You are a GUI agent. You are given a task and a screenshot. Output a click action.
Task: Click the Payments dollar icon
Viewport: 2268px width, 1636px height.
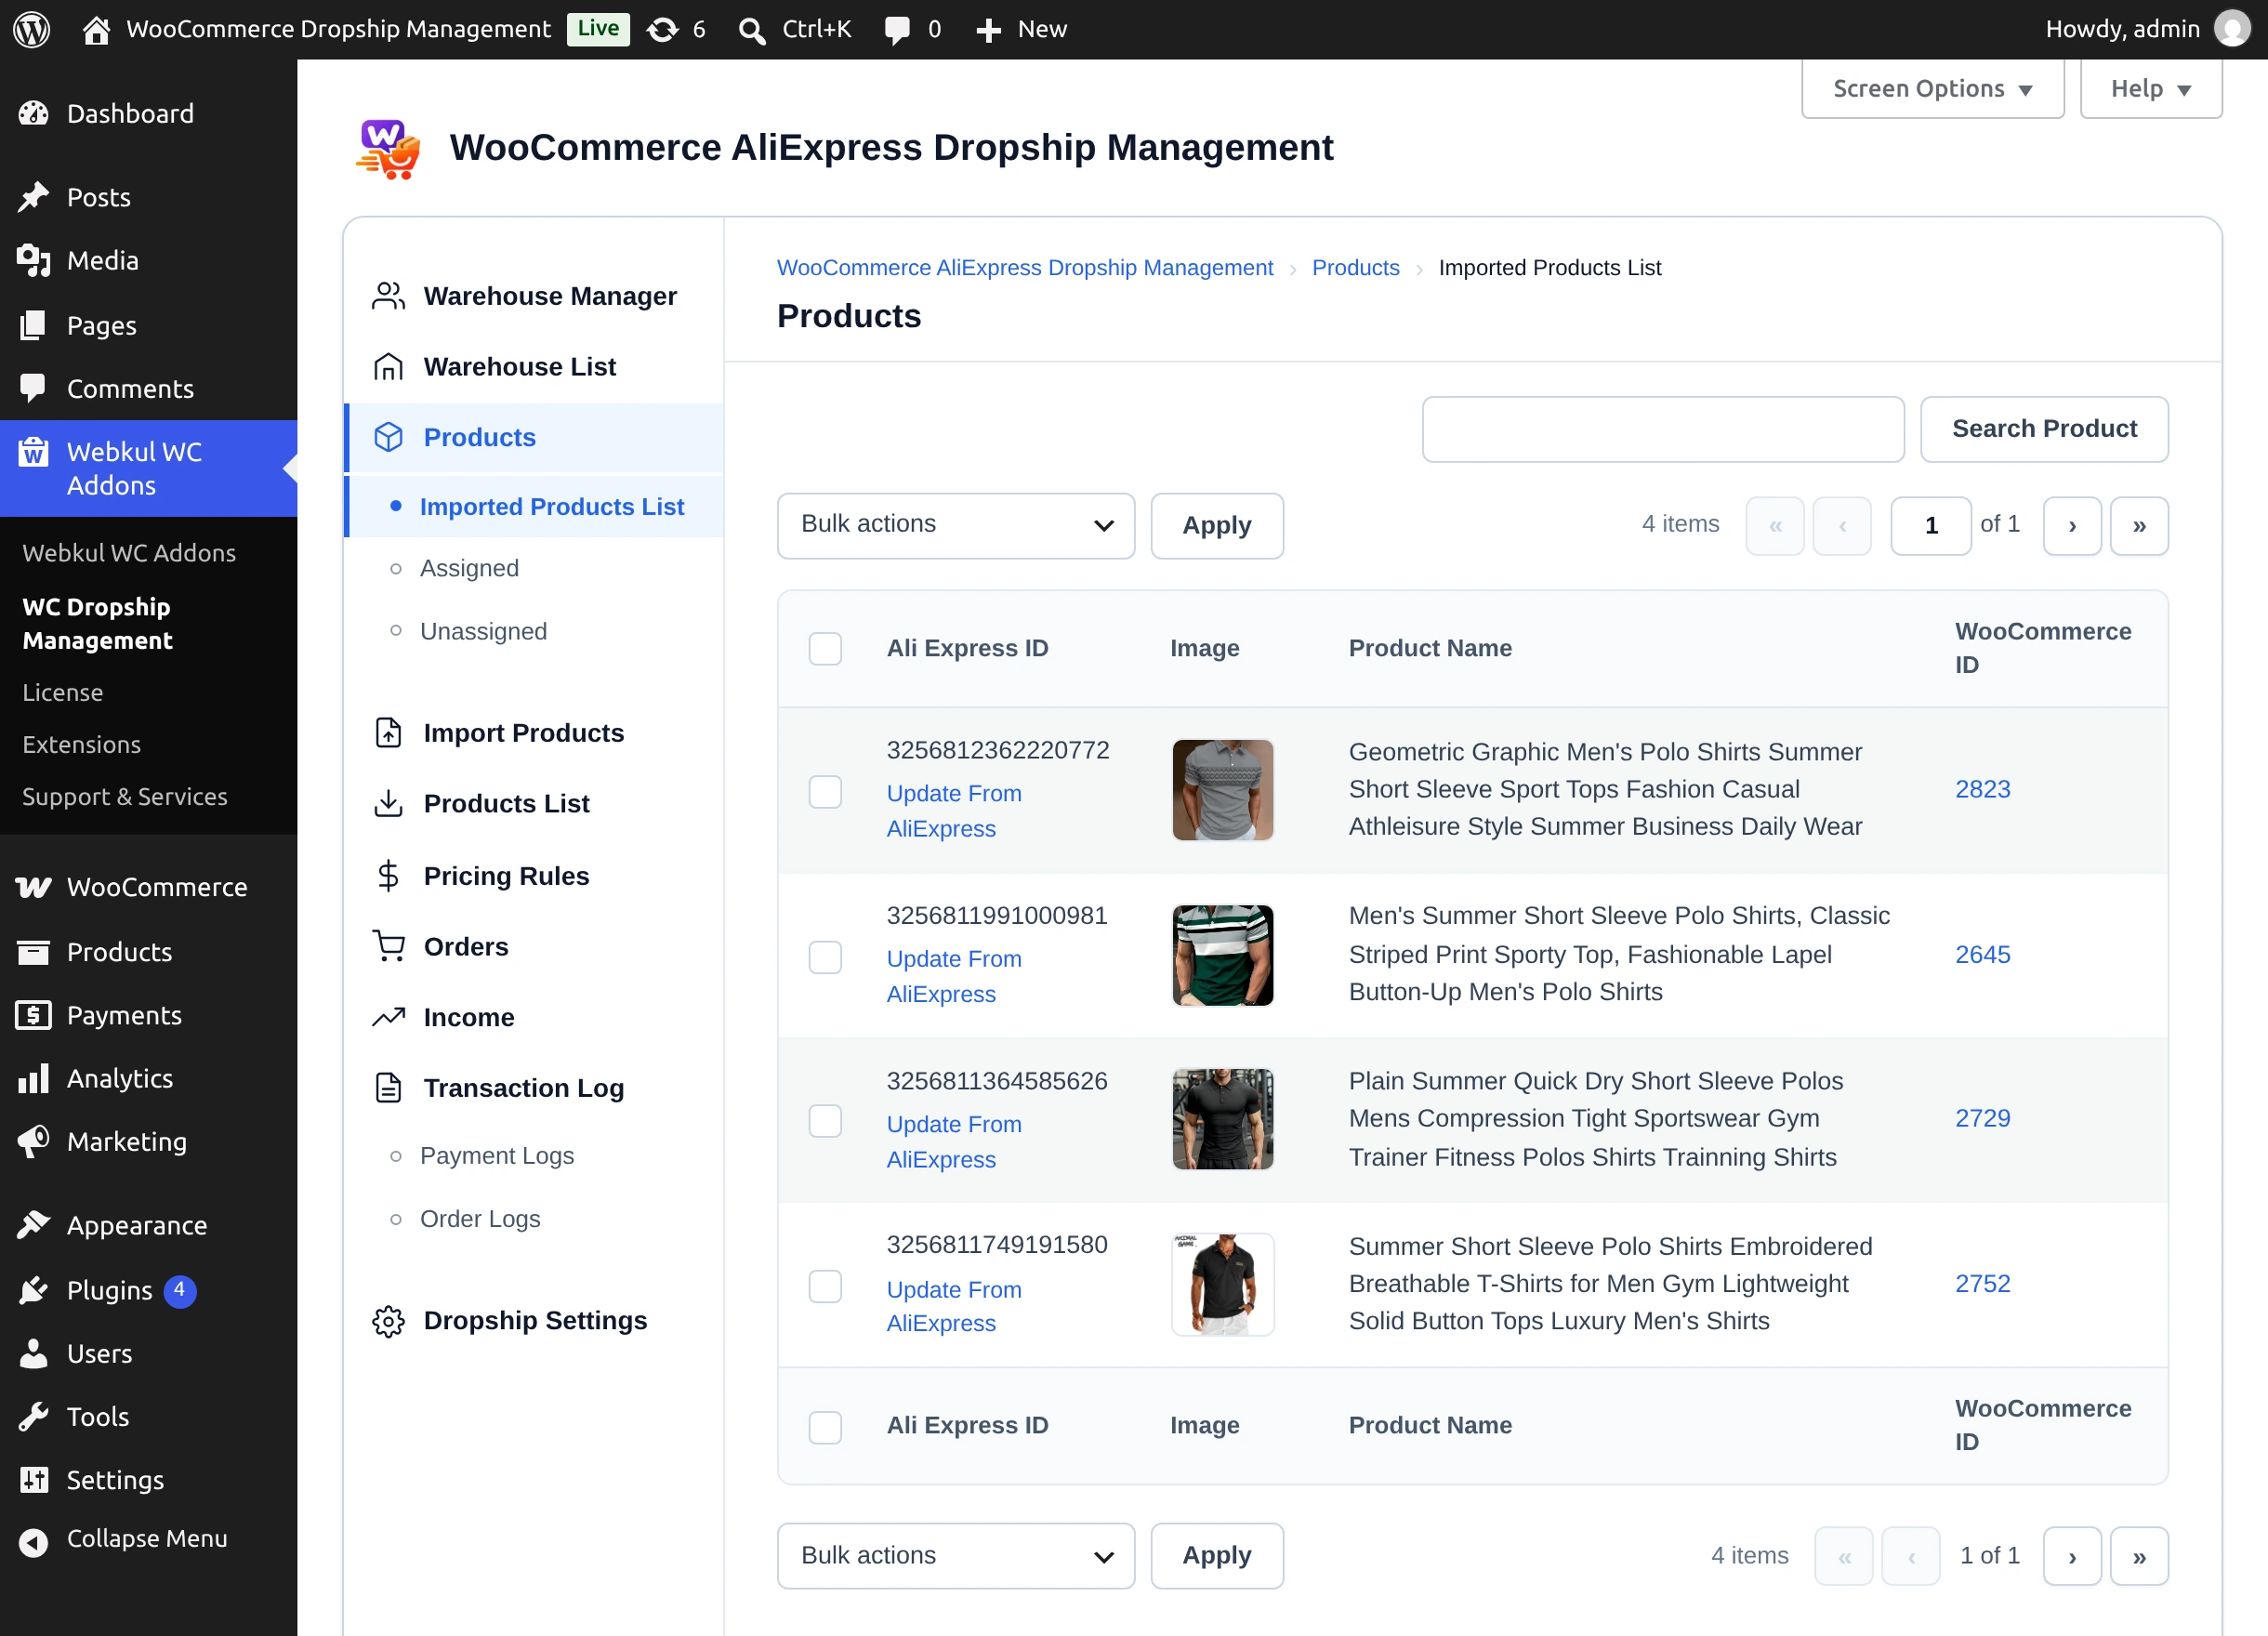[x=34, y=1015]
